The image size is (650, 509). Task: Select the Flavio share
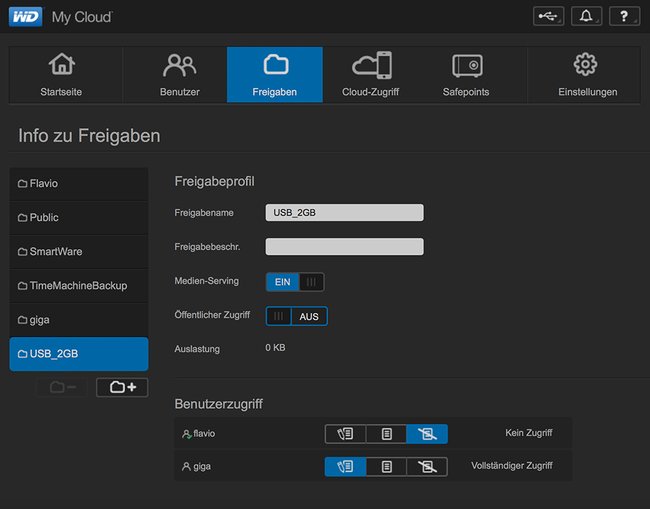pos(79,184)
